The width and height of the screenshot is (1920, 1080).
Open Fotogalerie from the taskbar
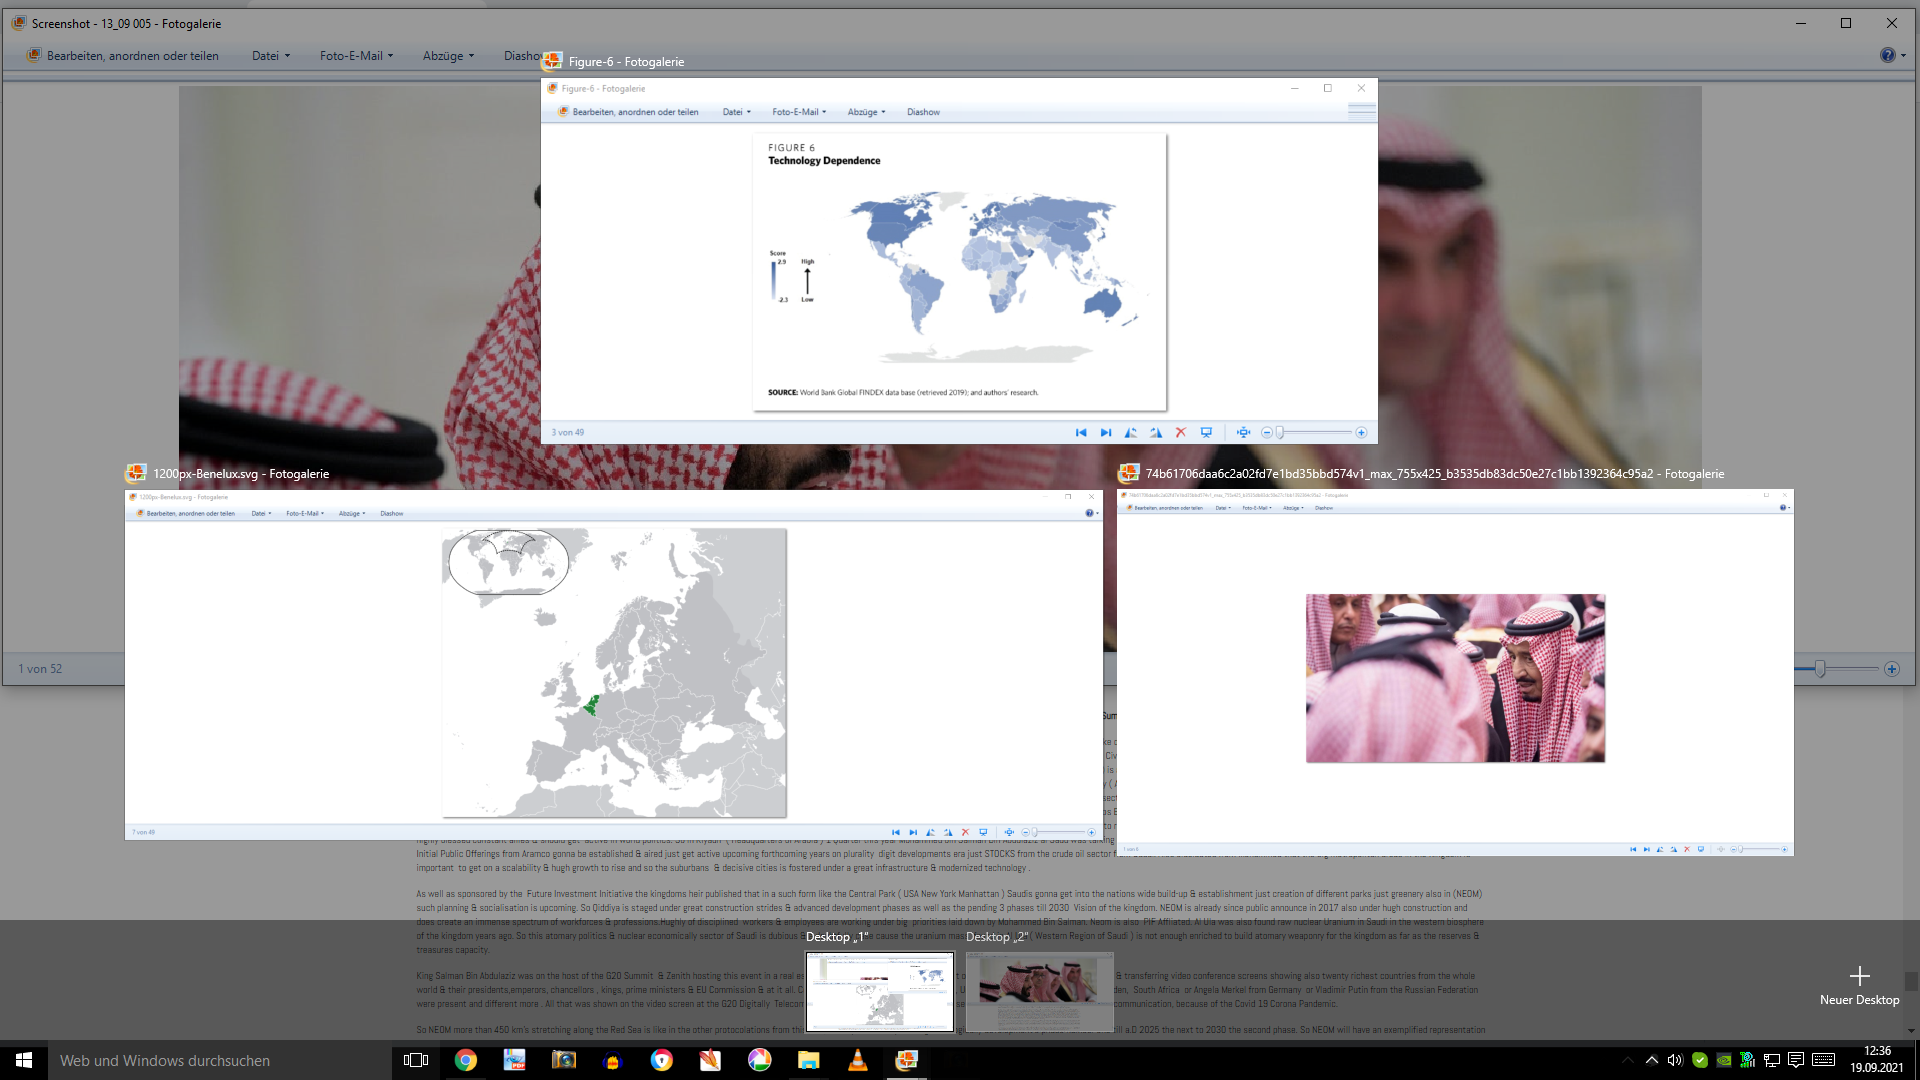(907, 1060)
